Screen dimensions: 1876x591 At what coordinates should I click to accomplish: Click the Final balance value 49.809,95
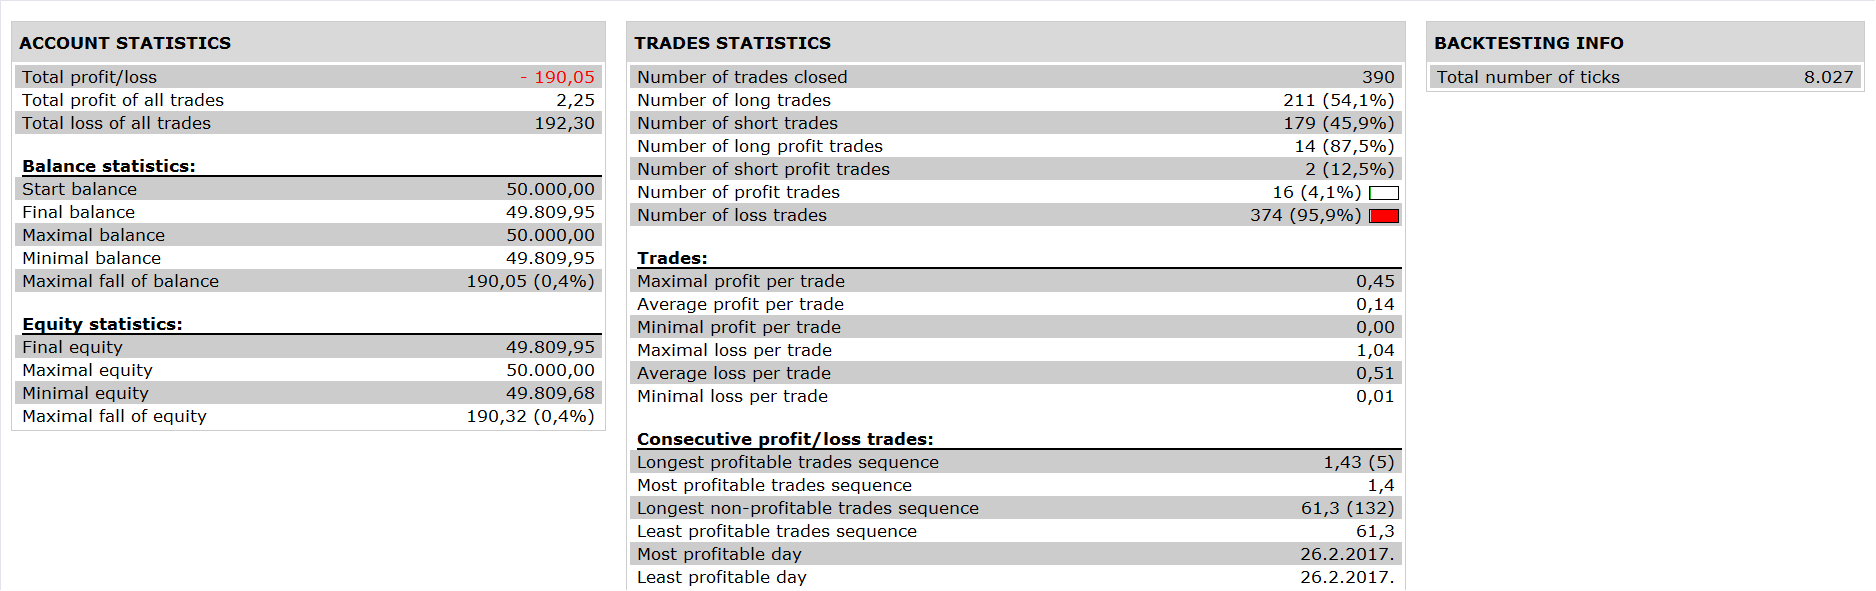(550, 212)
